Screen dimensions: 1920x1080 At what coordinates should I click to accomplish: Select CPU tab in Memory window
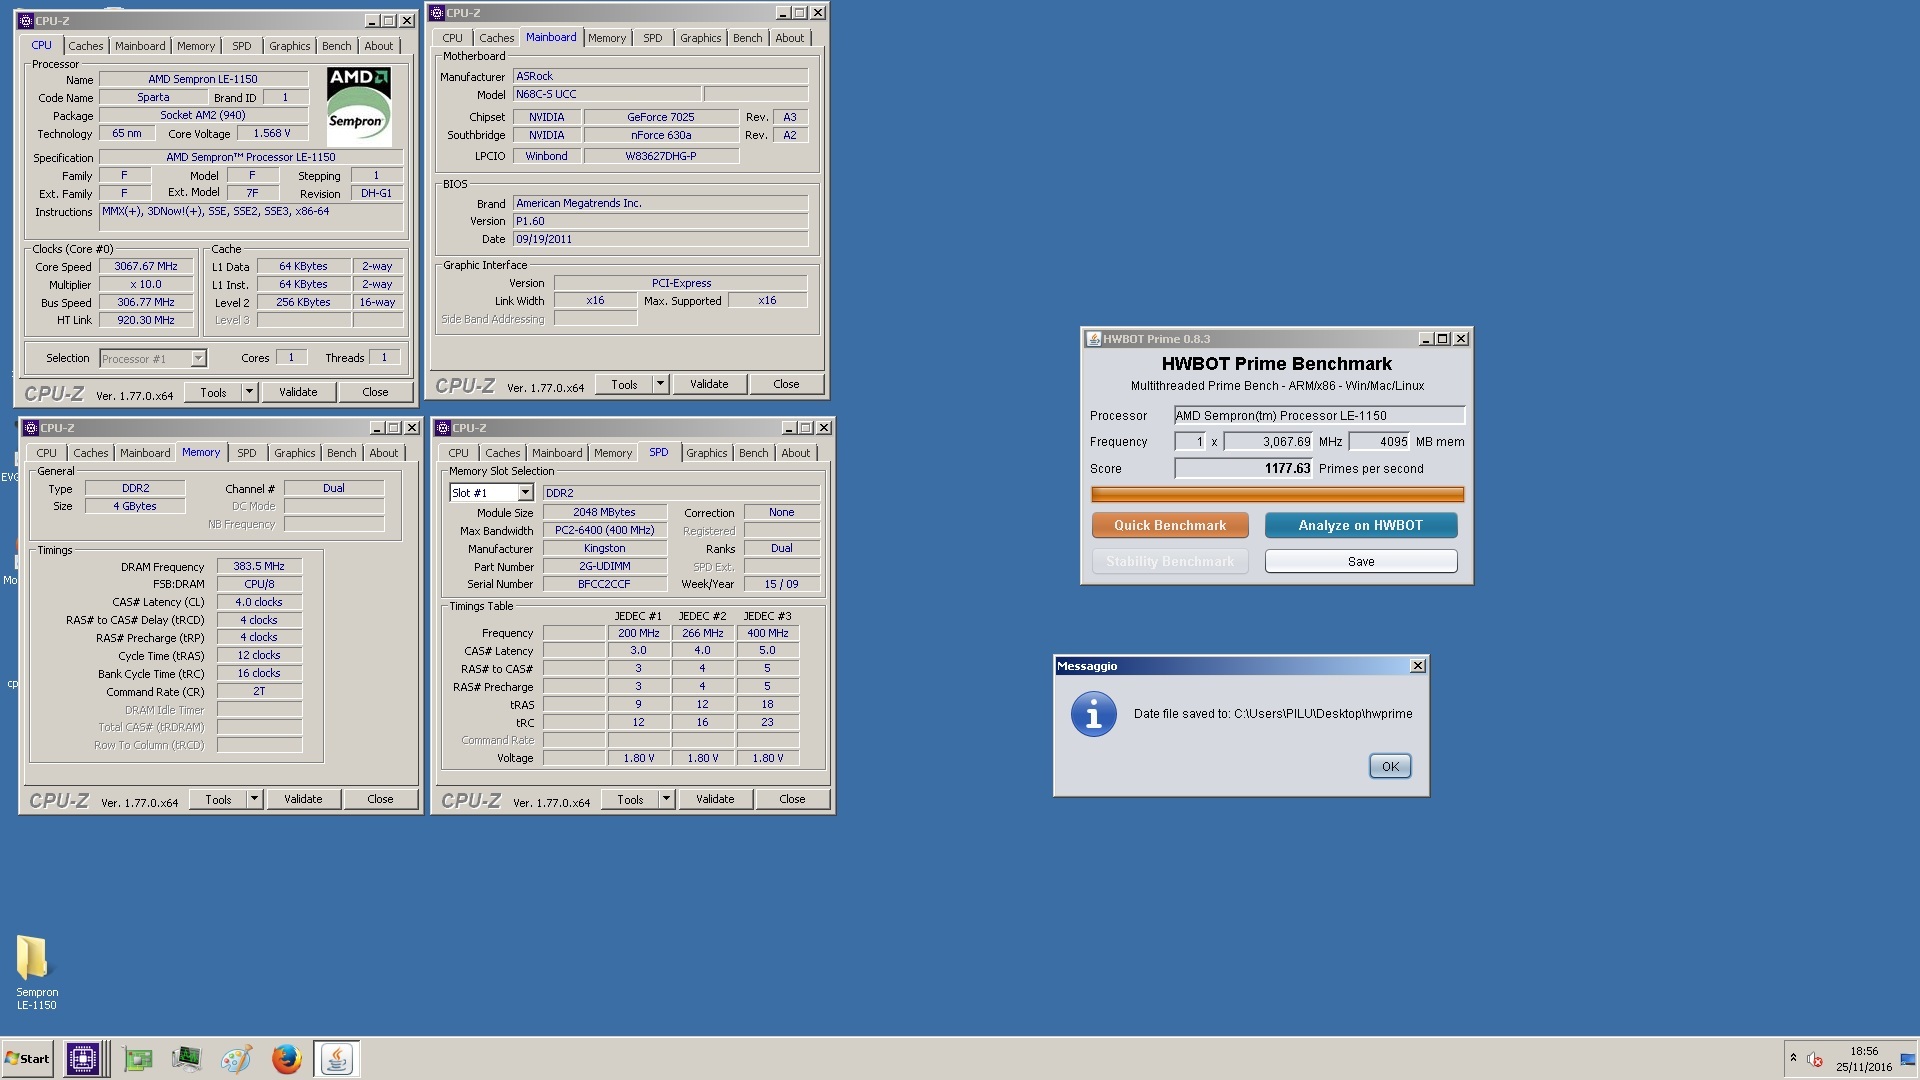[x=47, y=453]
